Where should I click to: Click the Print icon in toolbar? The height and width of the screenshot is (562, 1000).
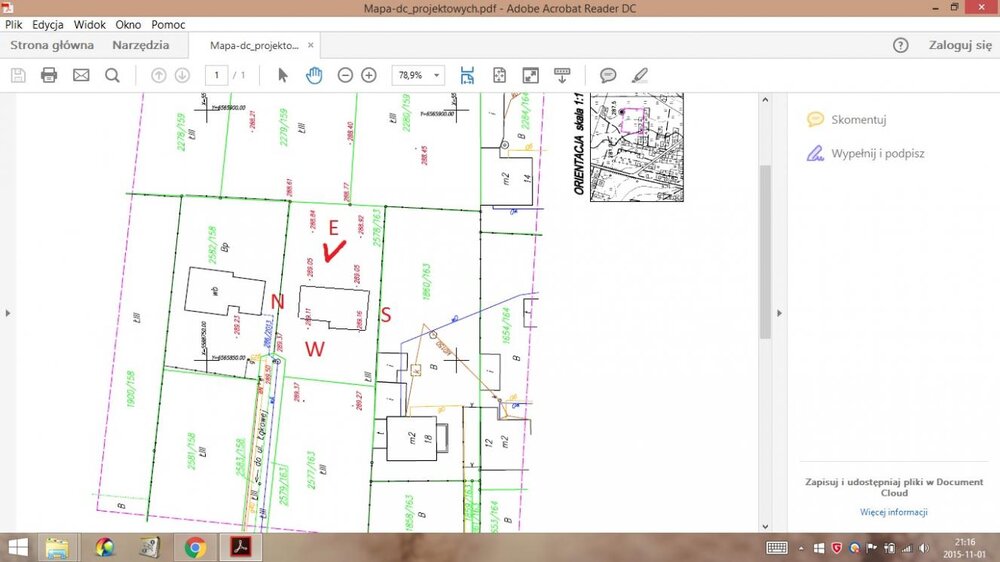48,75
